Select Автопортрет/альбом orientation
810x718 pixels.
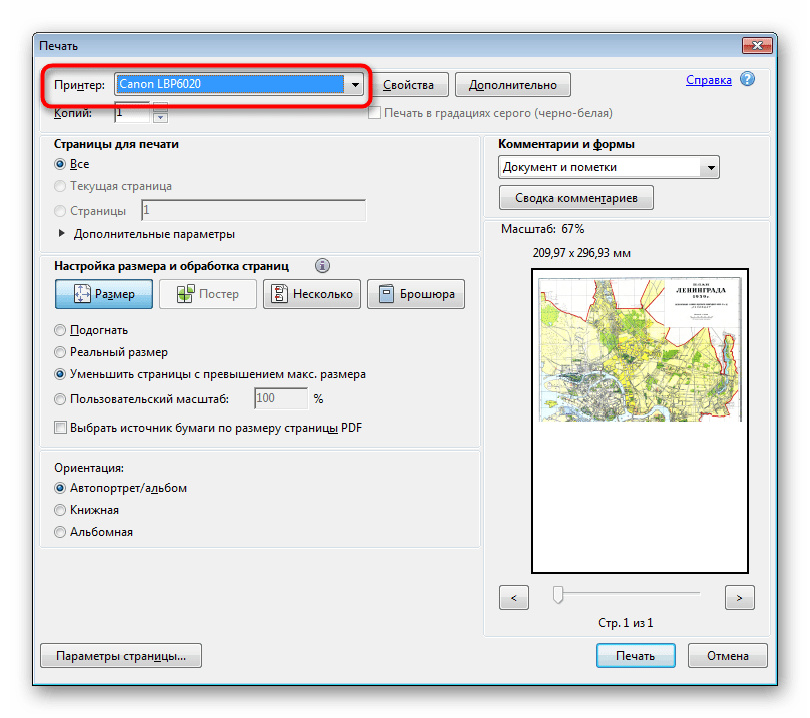(x=60, y=488)
